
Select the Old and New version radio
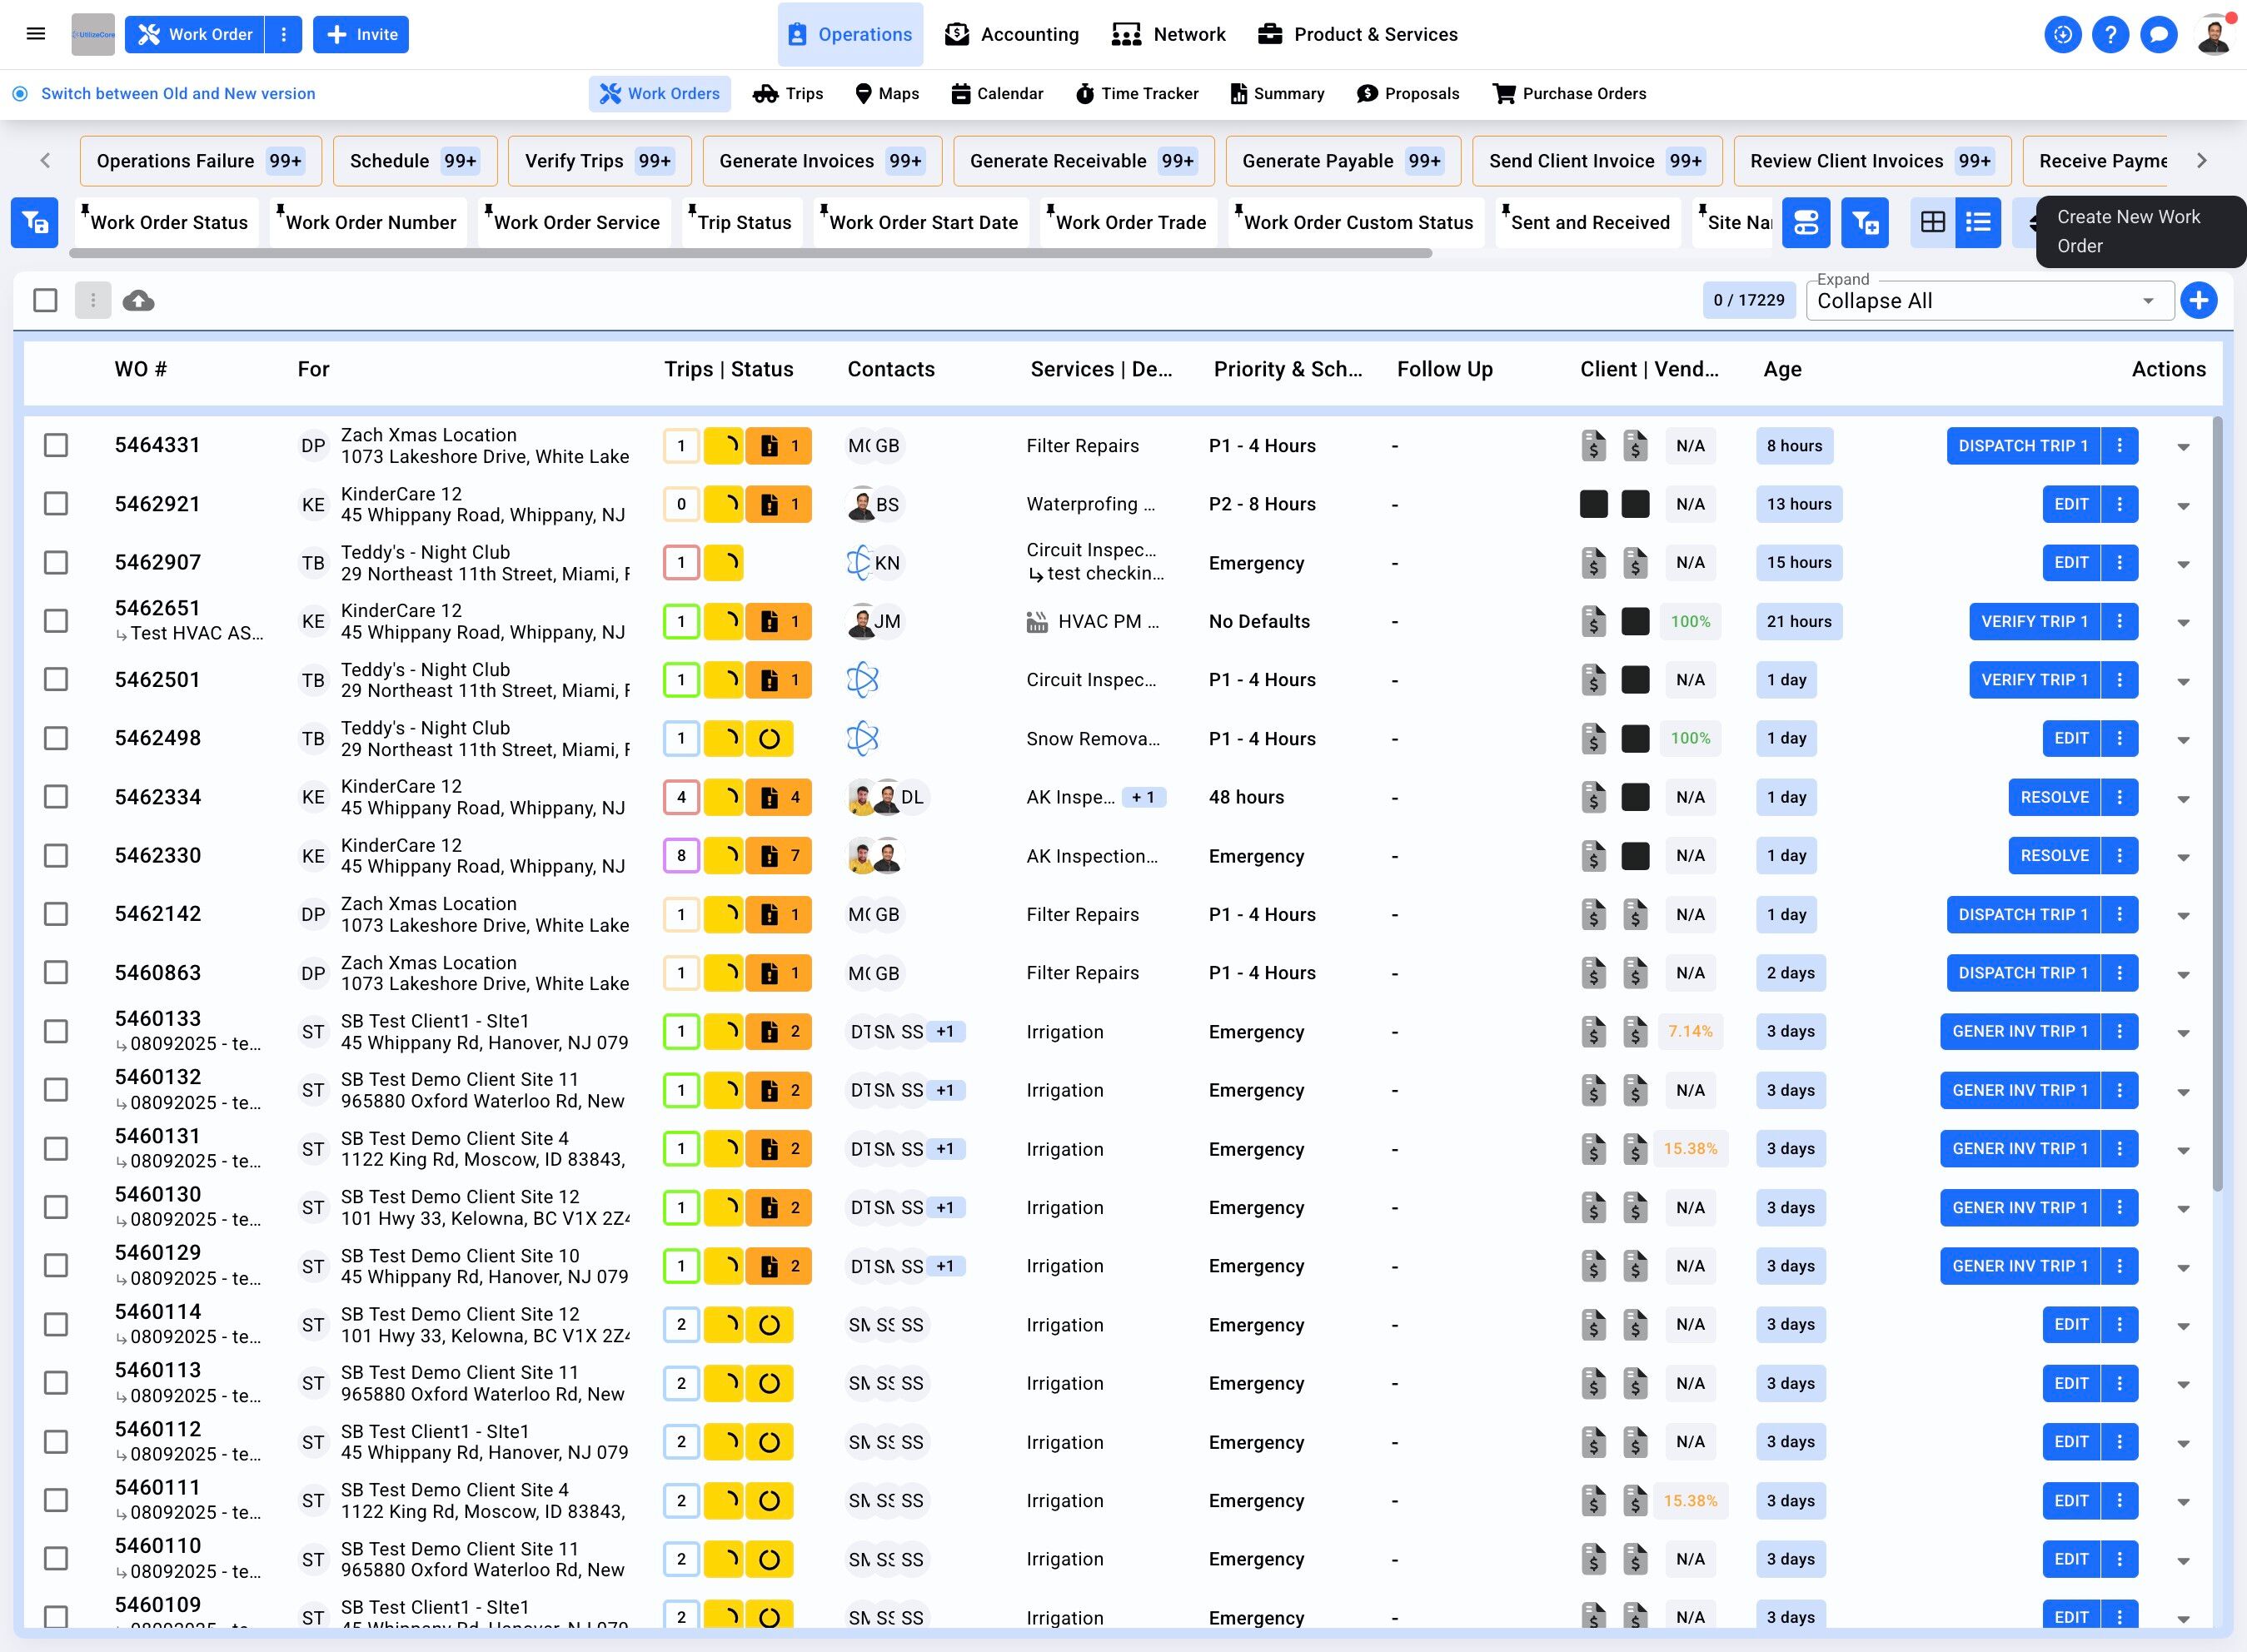(20, 93)
